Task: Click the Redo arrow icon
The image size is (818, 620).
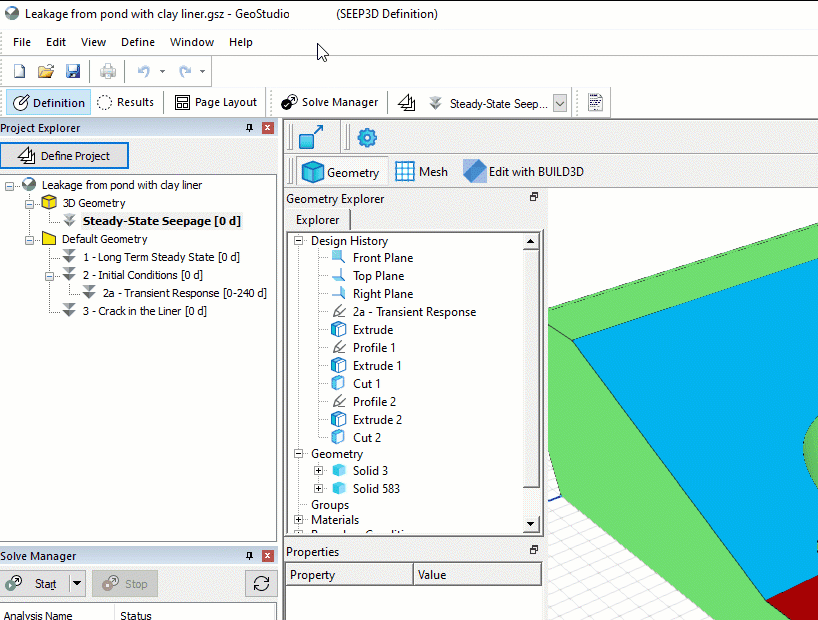Action: tap(185, 71)
